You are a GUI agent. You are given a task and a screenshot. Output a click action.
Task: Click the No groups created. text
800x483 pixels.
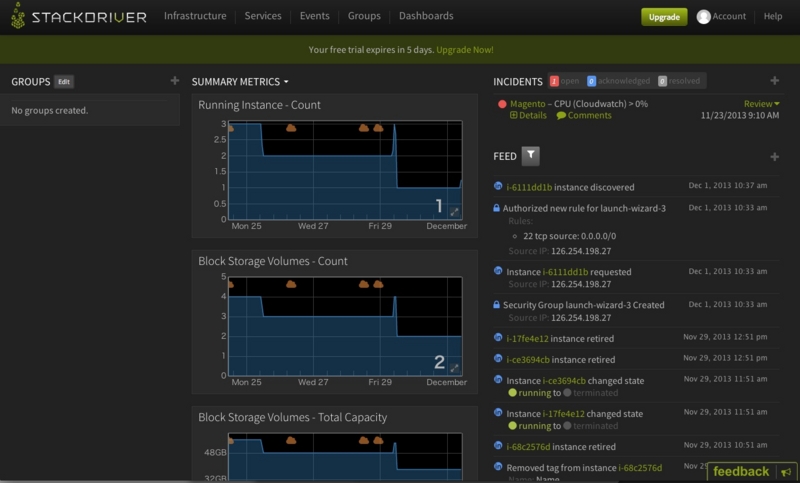49,110
